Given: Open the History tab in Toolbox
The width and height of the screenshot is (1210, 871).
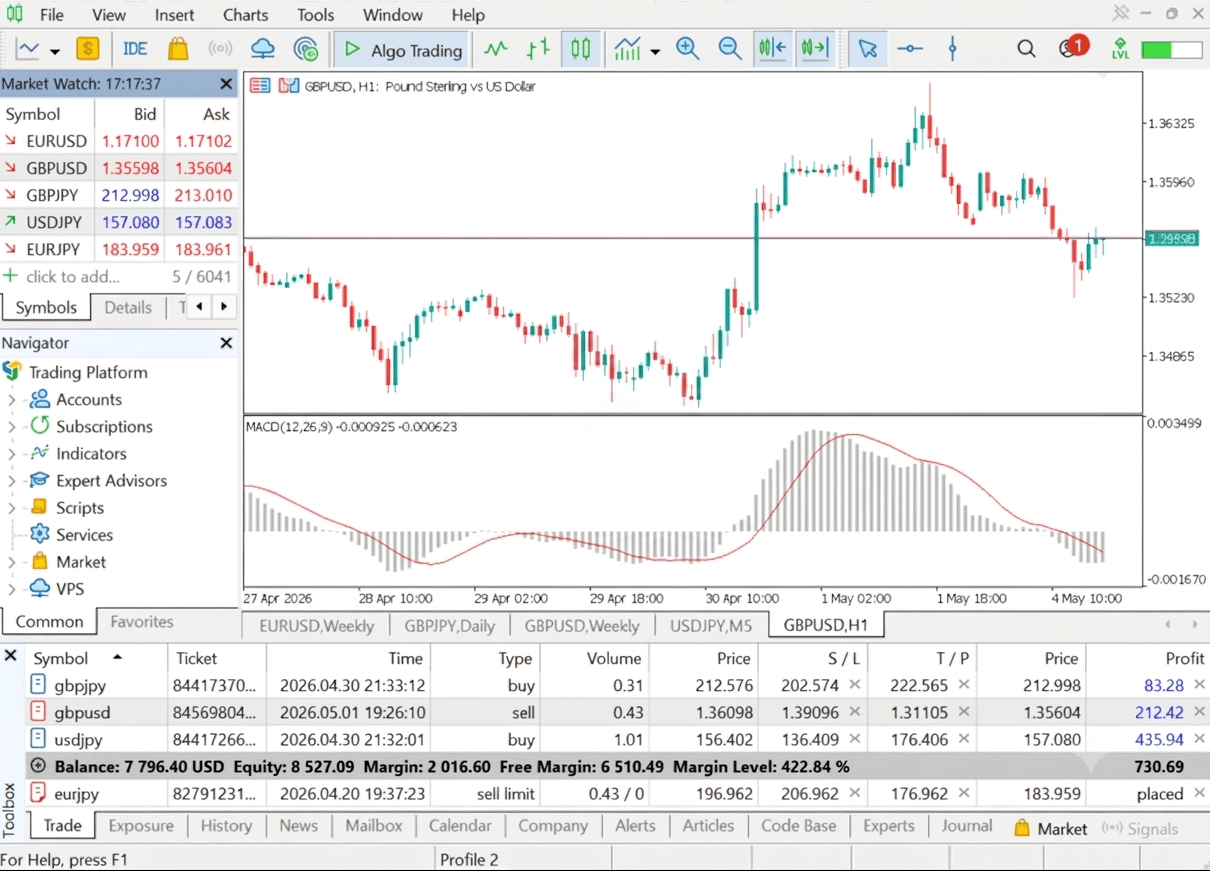Looking at the screenshot, I should click(x=226, y=826).
